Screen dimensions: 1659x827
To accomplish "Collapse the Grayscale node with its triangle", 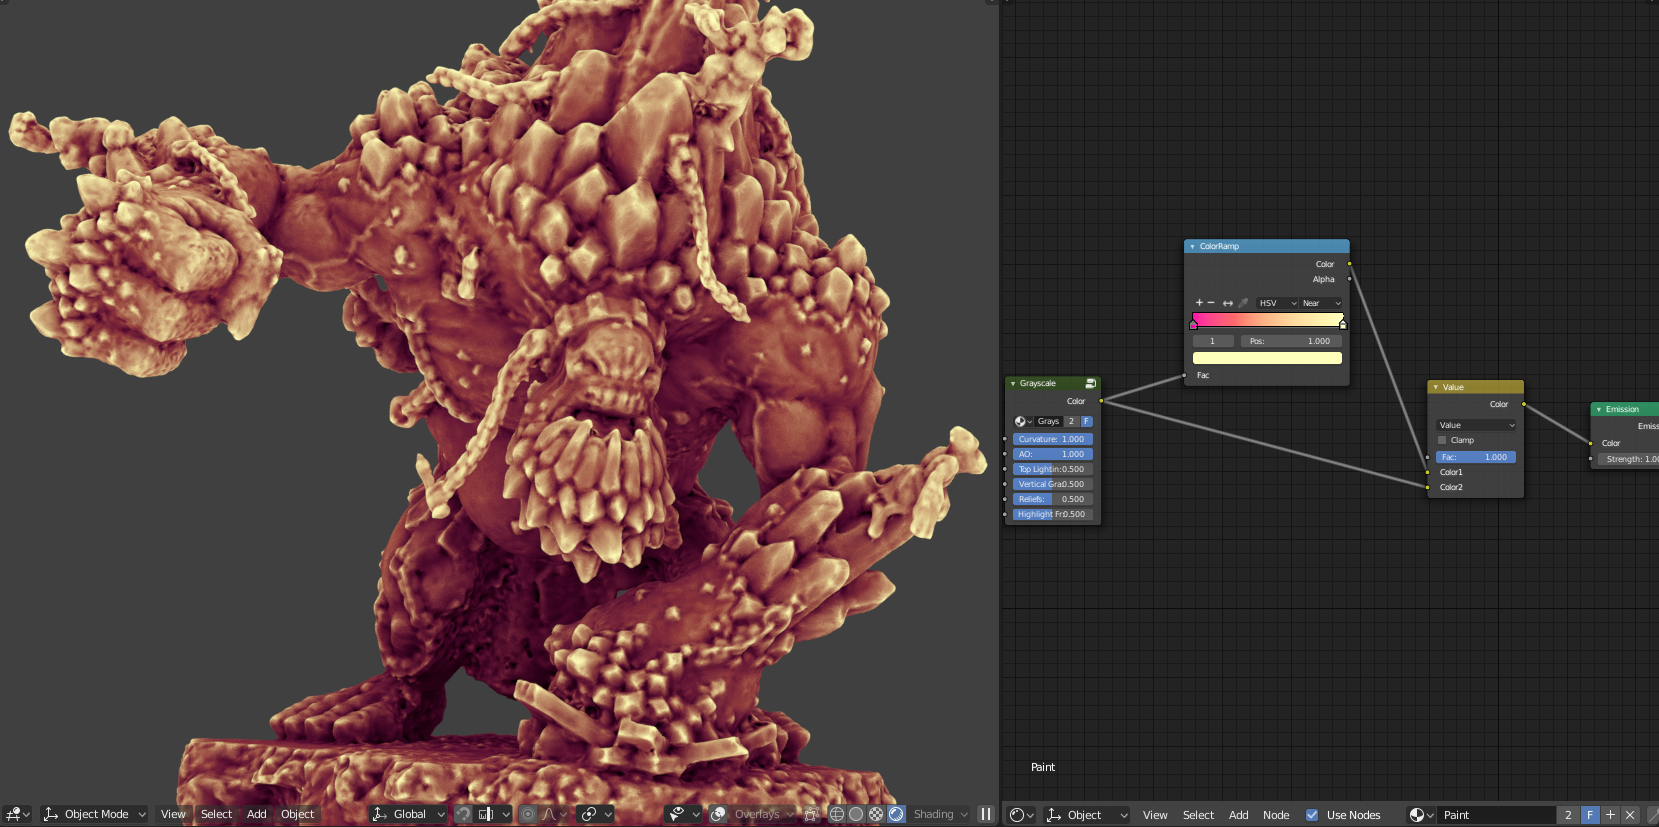I will click(1012, 383).
